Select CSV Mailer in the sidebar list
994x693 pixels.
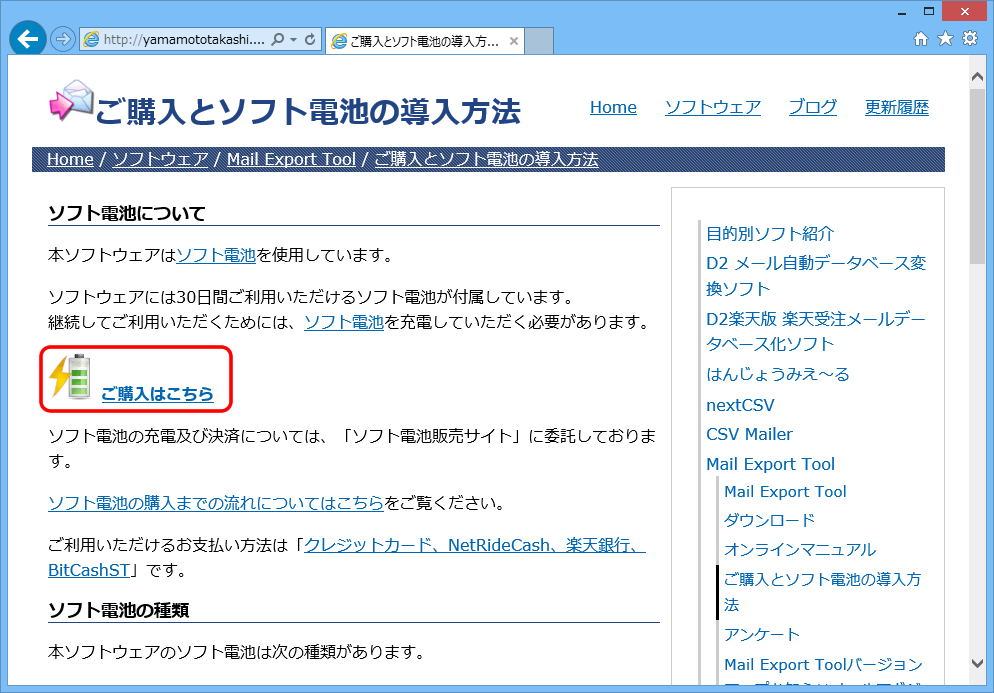(x=749, y=434)
